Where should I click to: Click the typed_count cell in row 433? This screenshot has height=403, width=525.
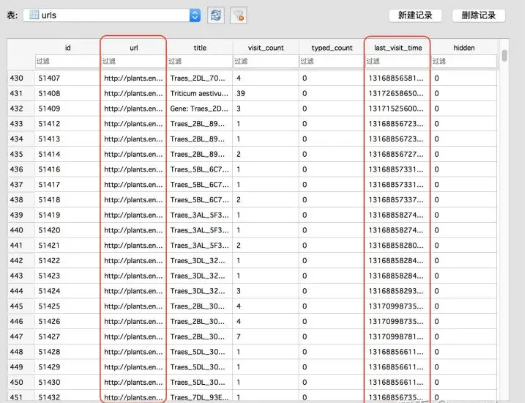[x=332, y=124]
